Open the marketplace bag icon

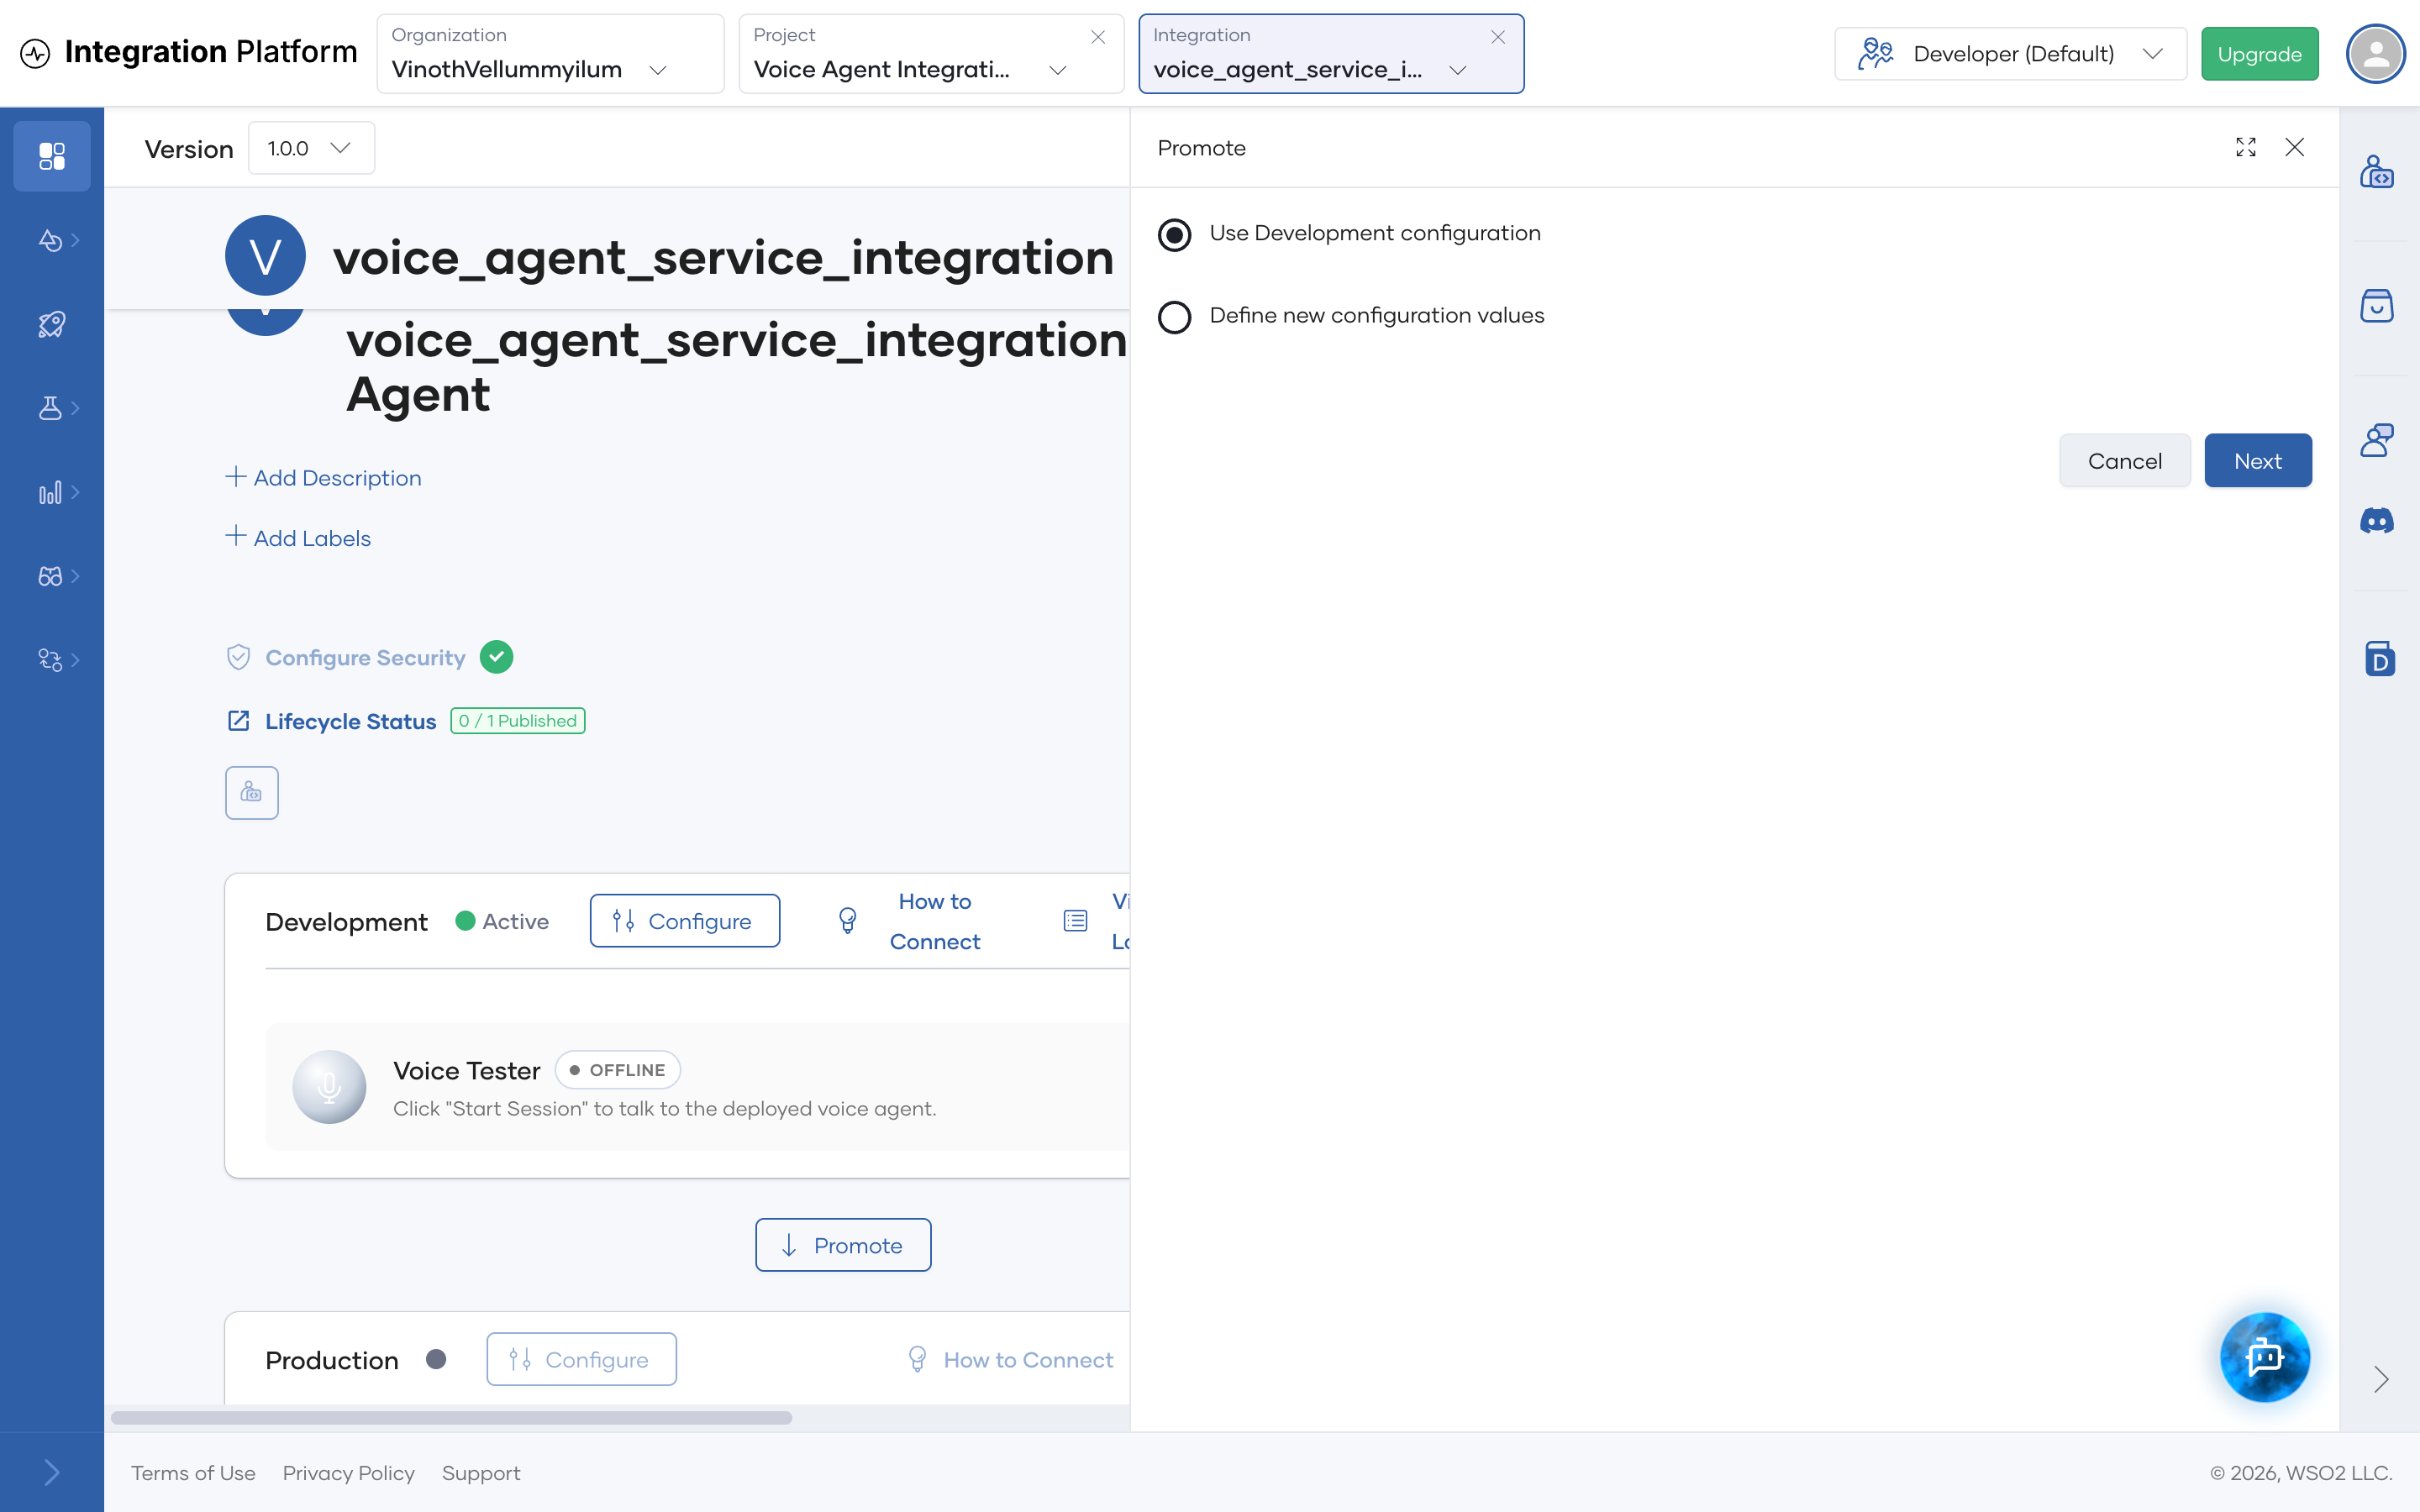(x=2377, y=305)
